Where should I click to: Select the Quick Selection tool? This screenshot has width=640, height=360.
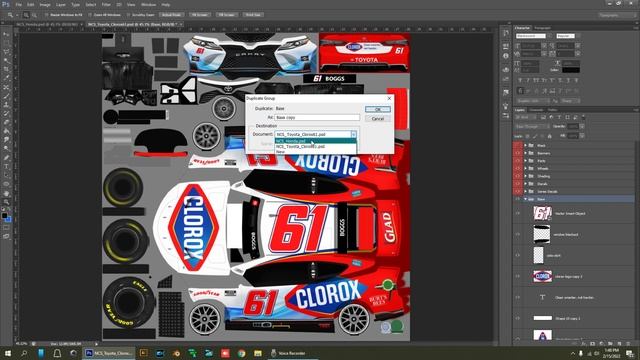point(6,61)
